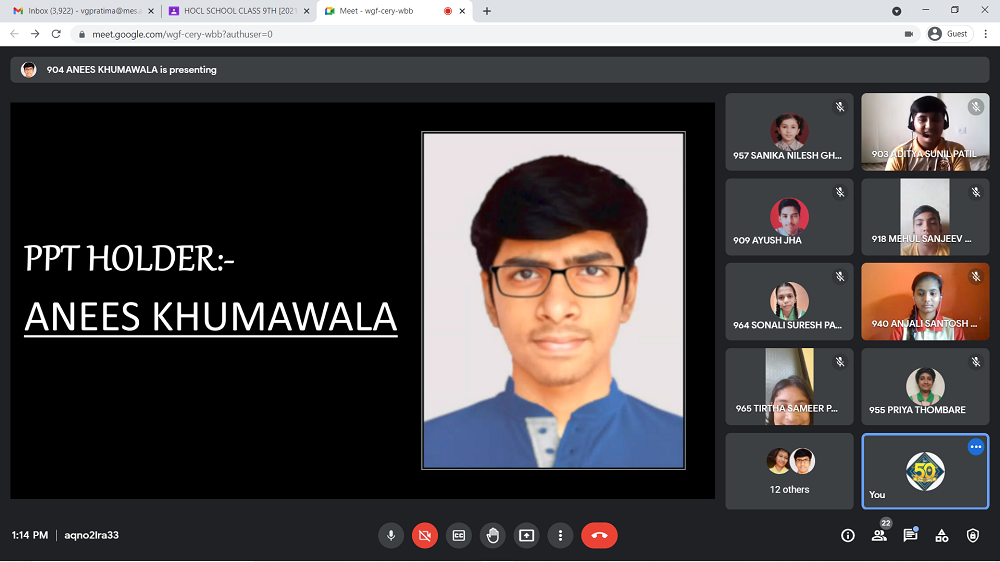Select the 955 PRIYA THOMBARE participant tile
1000x562 pixels.
pos(925,386)
